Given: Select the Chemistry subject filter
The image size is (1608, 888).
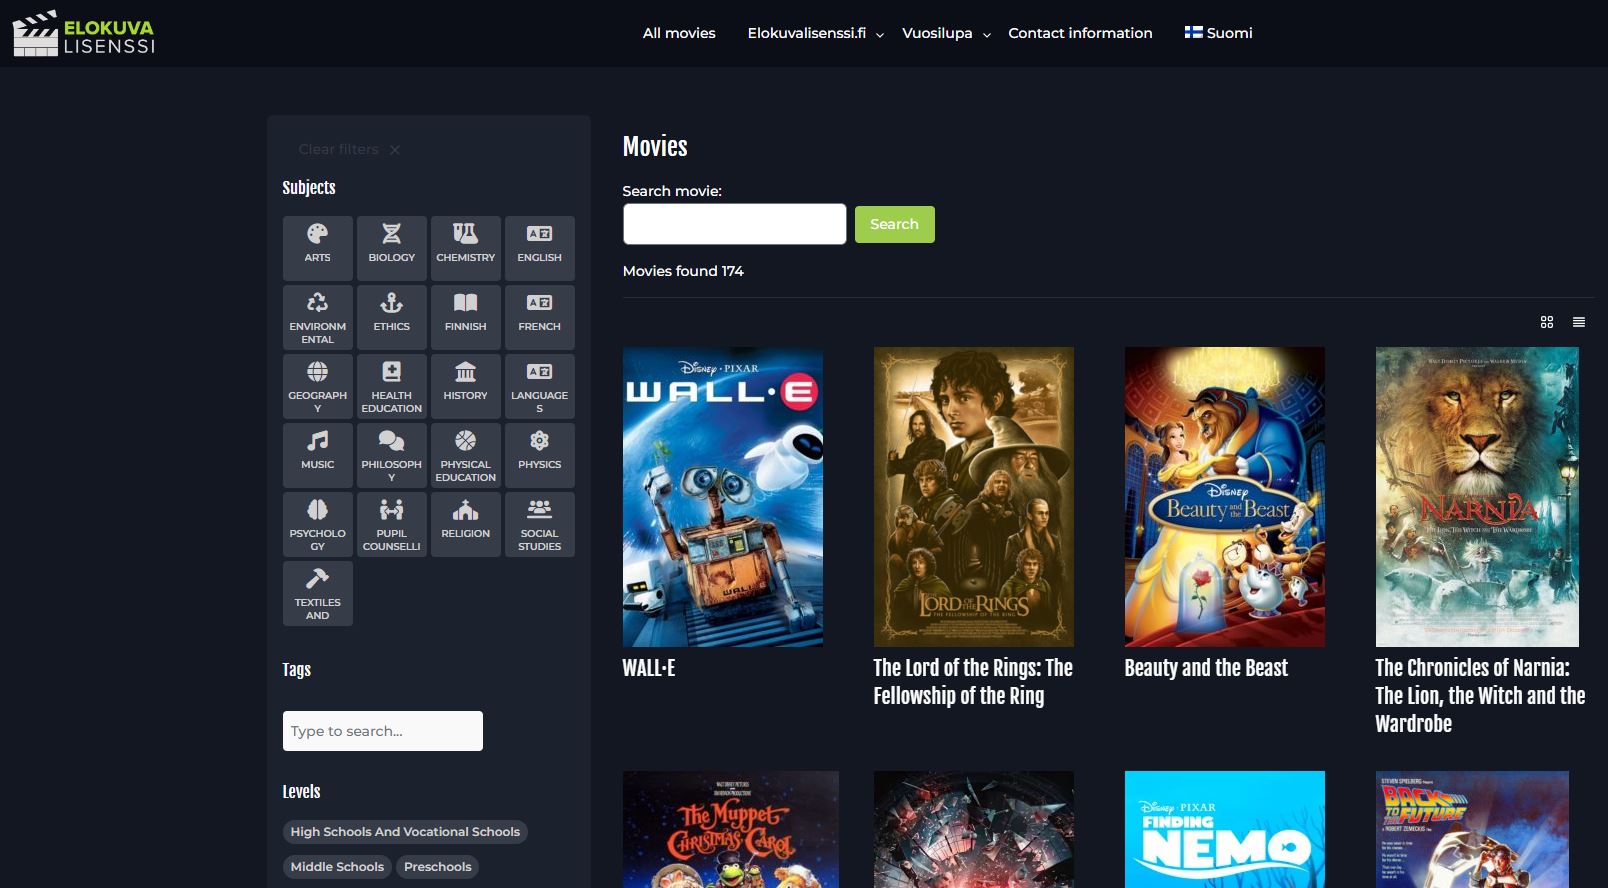Looking at the screenshot, I should click(x=465, y=248).
